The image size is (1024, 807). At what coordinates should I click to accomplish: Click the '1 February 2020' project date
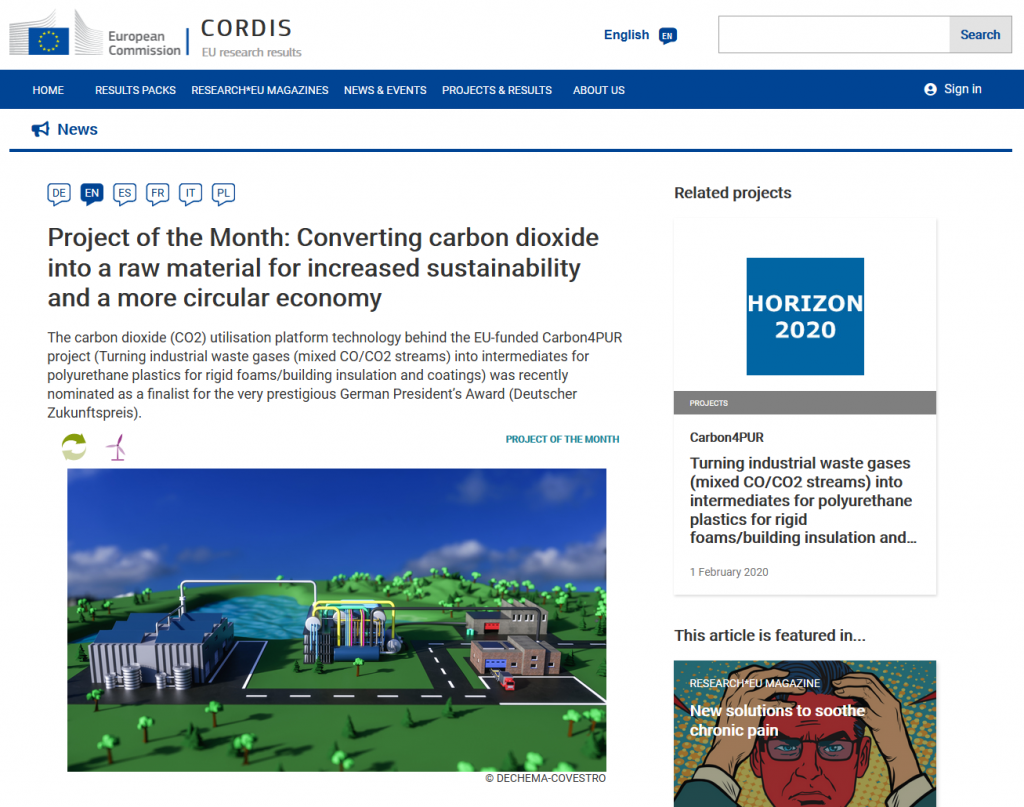tap(729, 572)
